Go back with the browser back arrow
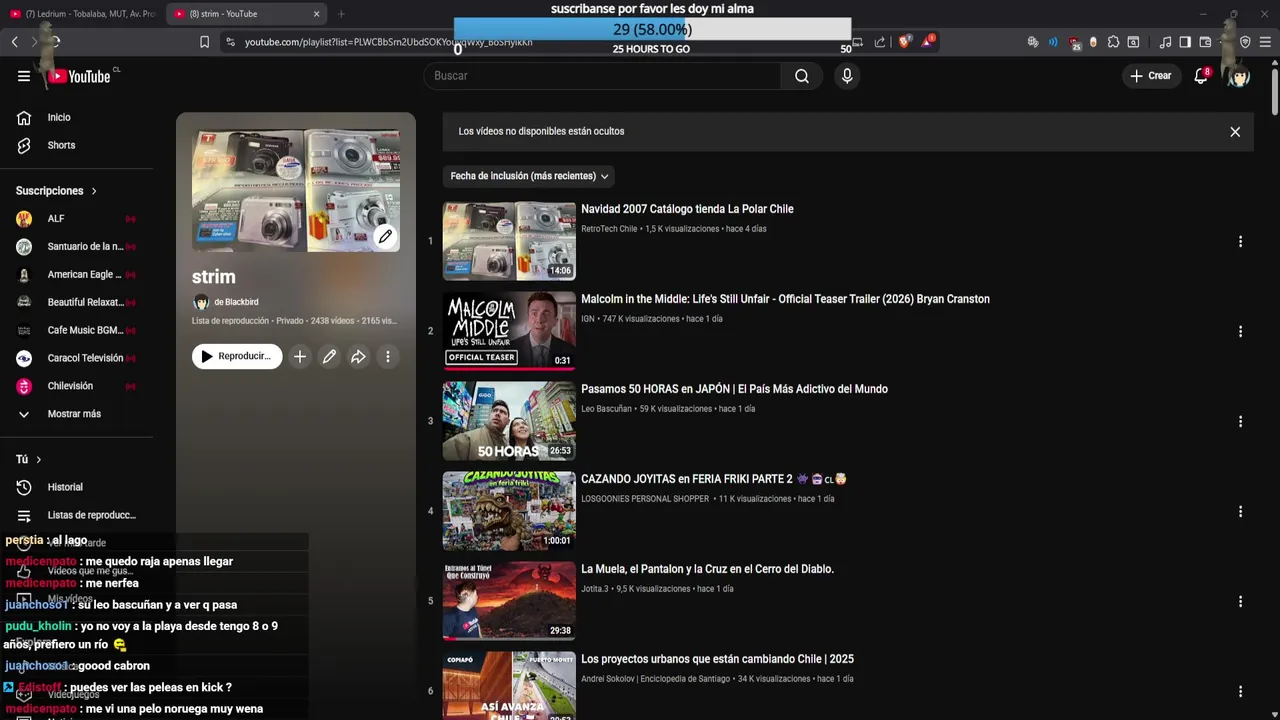This screenshot has width=1280, height=720. pyautogui.click(x=14, y=42)
